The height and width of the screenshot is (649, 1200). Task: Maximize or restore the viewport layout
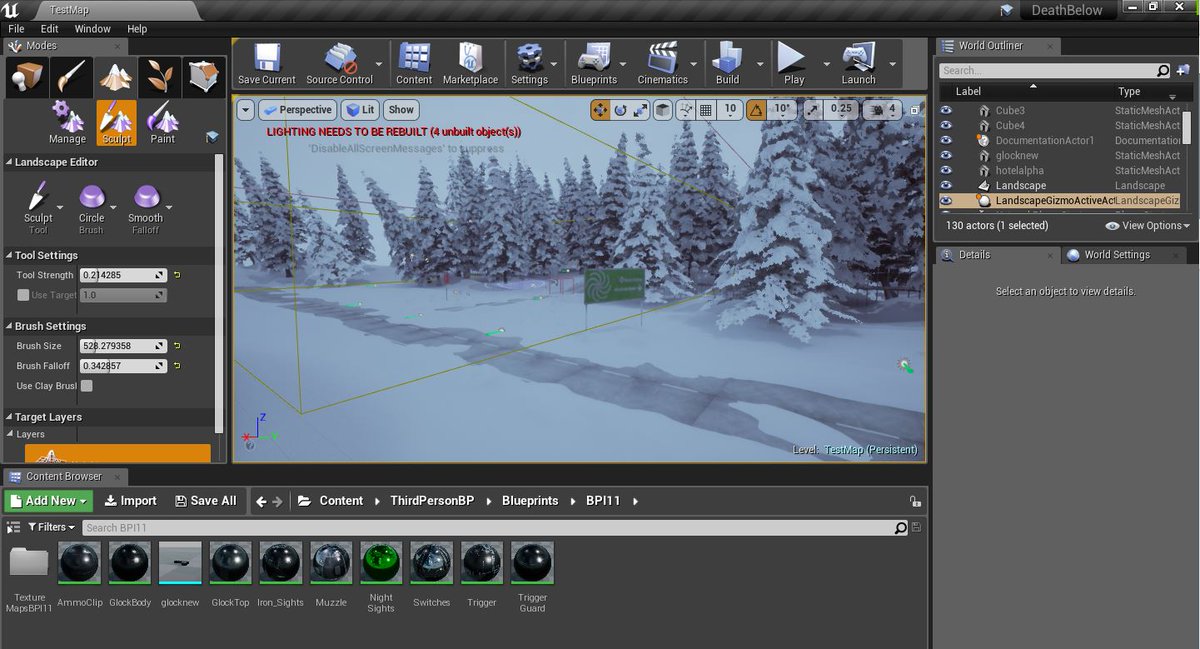(912, 110)
